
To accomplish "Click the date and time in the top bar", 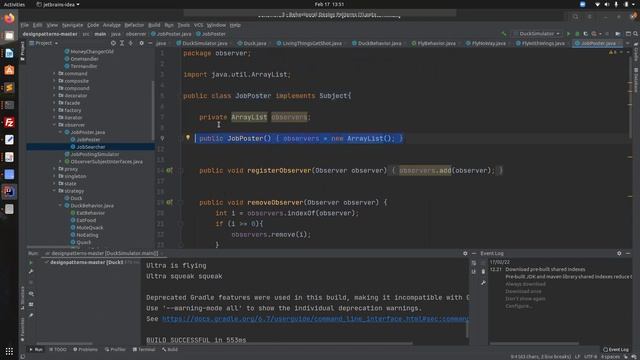I will click(x=329, y=4).
